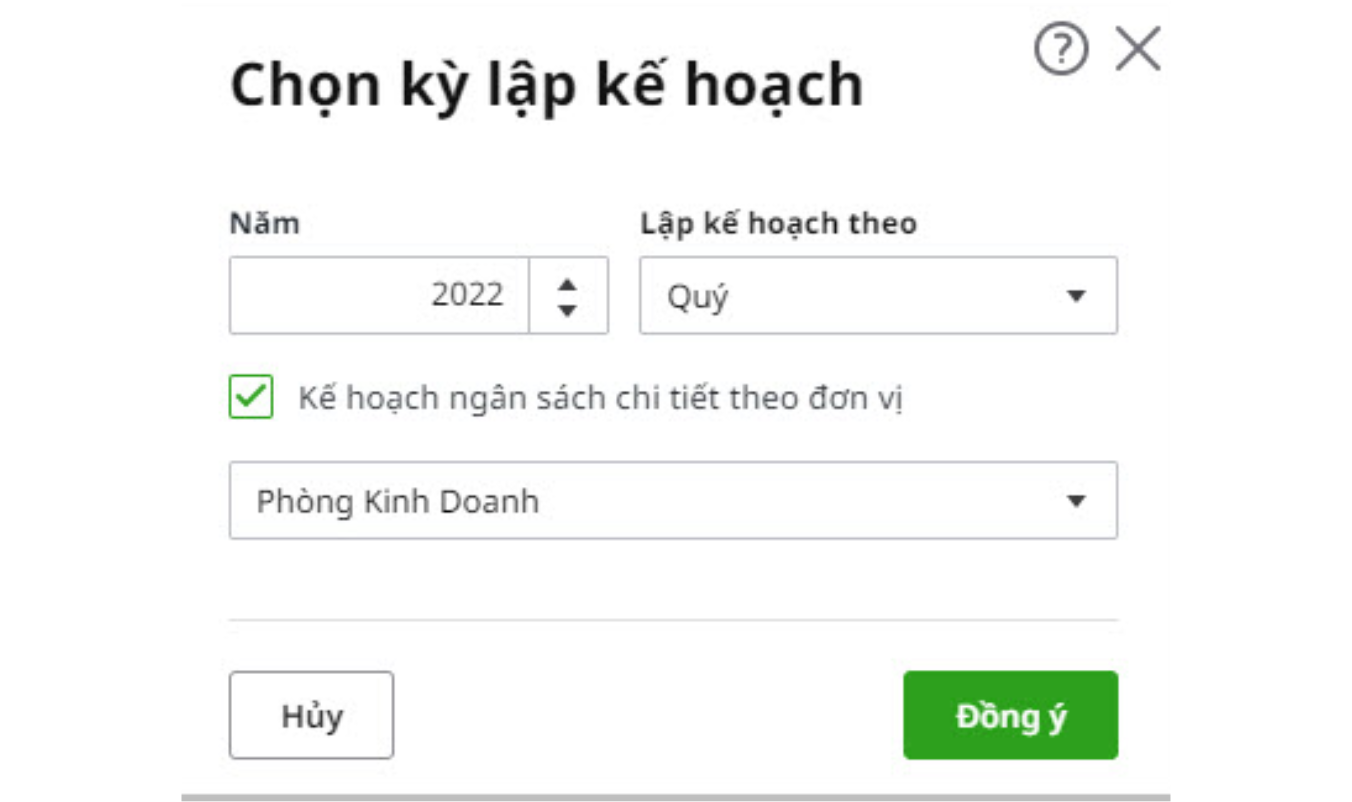1352x802 pixels.
Task: Confirm with the green Đồng ý button
Action: click(1010, 715)
